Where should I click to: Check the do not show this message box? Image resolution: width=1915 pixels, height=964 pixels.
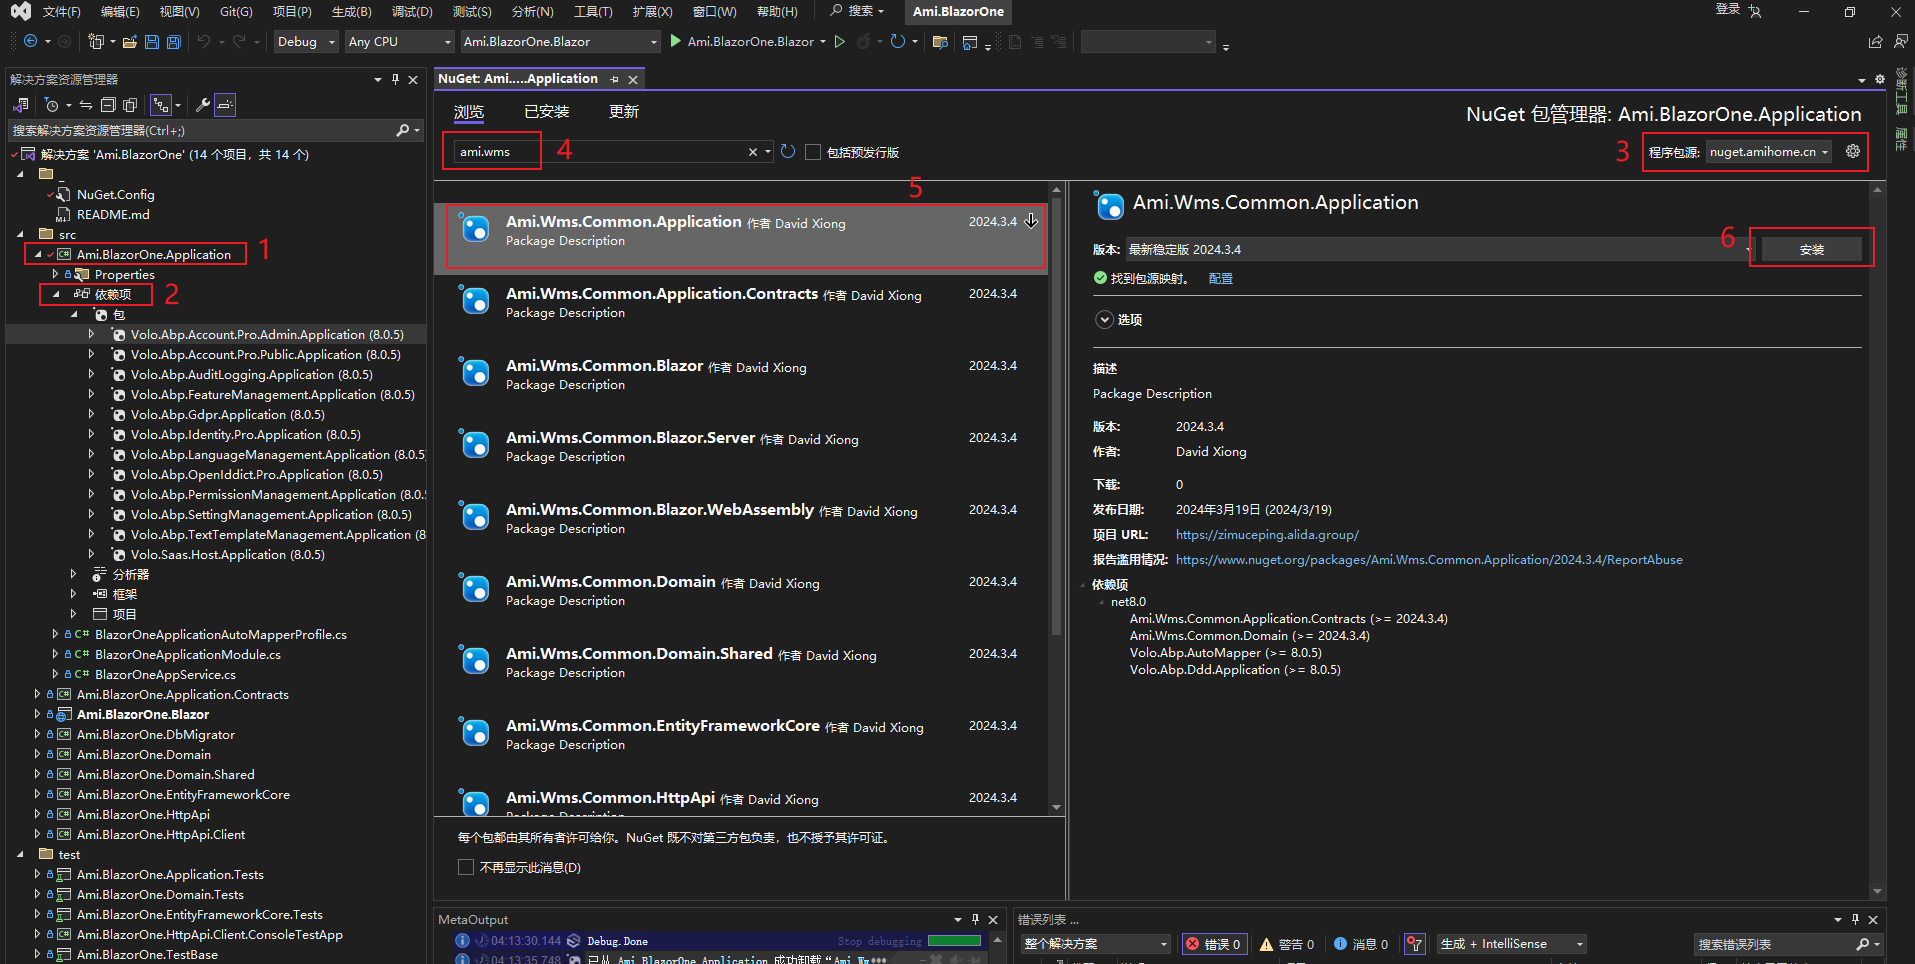pyautogui.click(x=466, y=867)
